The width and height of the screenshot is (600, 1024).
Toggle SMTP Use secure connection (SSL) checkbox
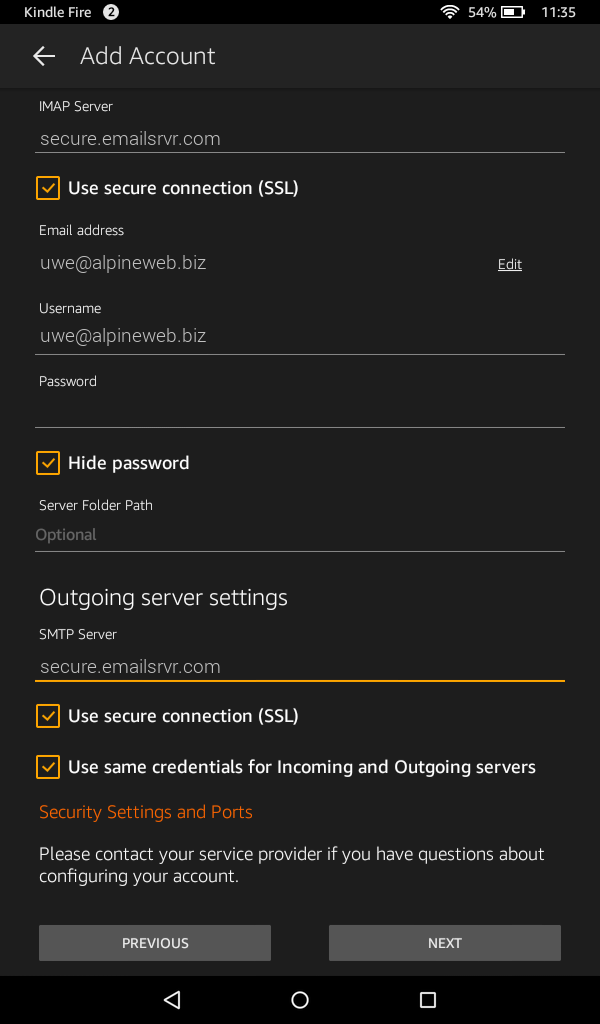tap(48, 716)
